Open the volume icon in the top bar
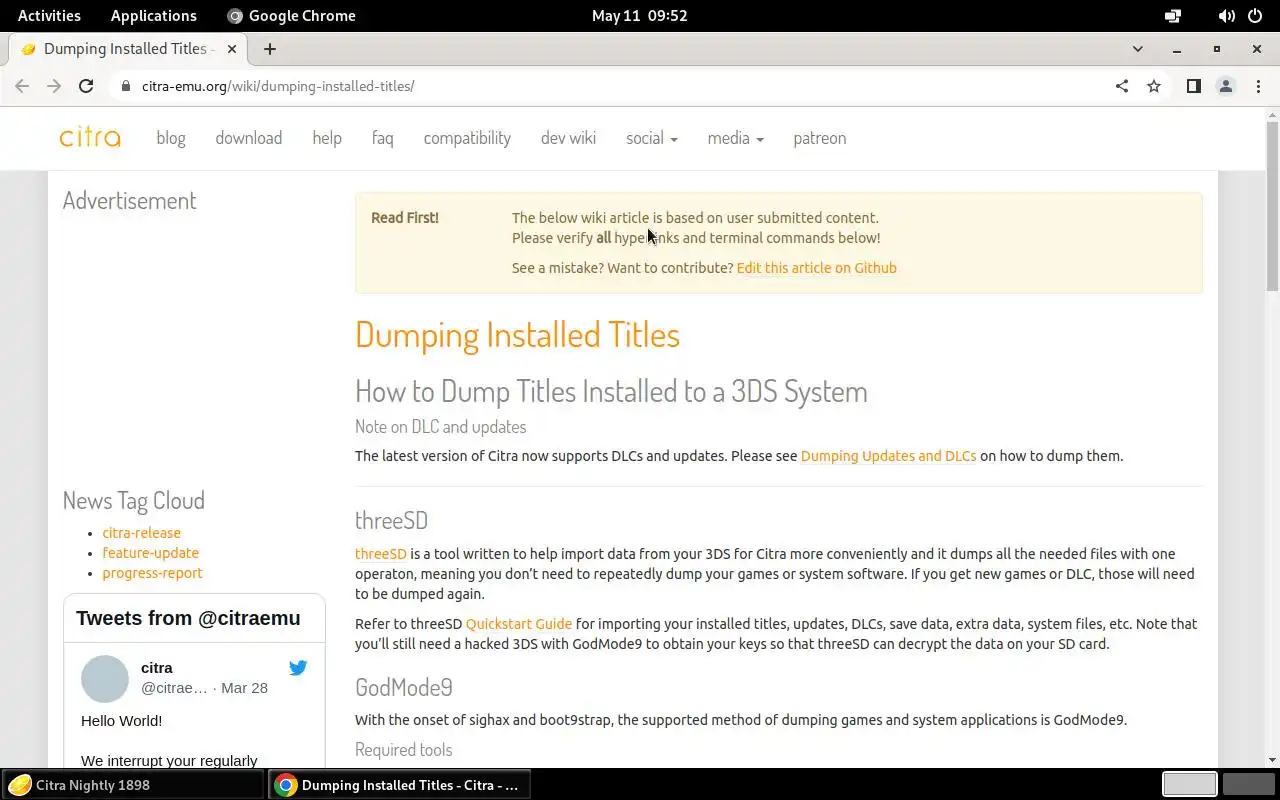 pyautogui.click(x=1226, y=16)
